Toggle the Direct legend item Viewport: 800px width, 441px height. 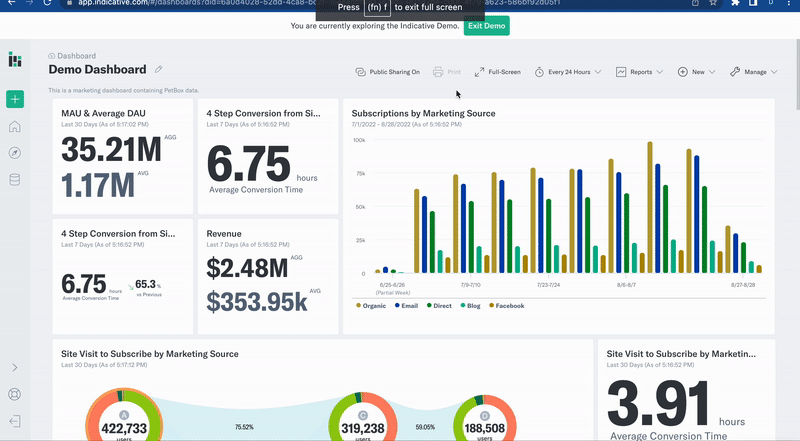click(x=439, y=306)
